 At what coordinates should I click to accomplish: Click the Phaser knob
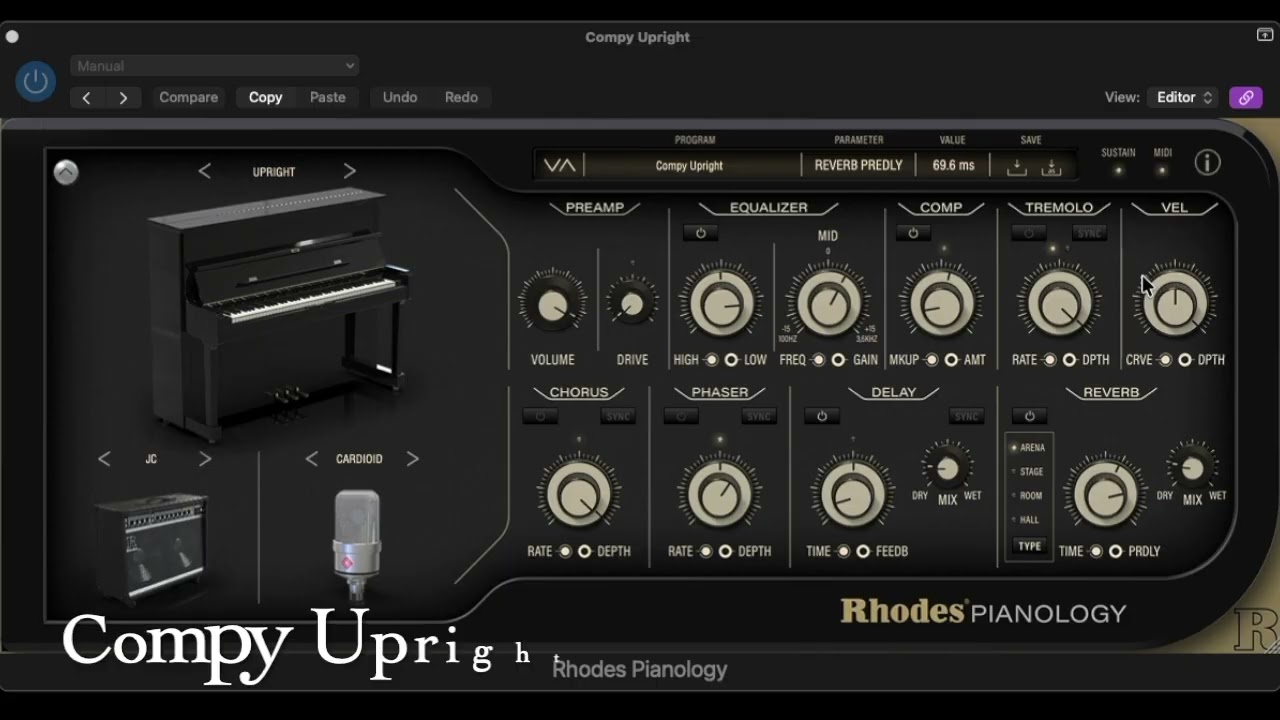coord(719,494)
